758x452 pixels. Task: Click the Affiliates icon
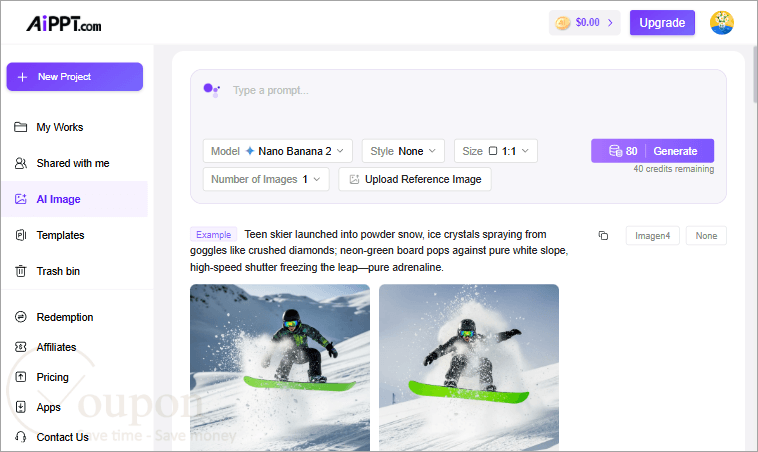point(20,347)
